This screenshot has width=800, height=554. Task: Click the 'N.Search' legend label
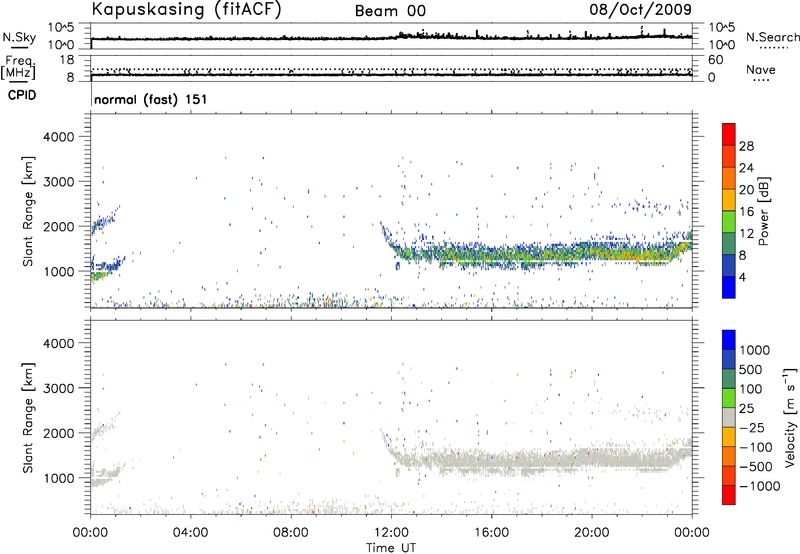click(772, 37)
